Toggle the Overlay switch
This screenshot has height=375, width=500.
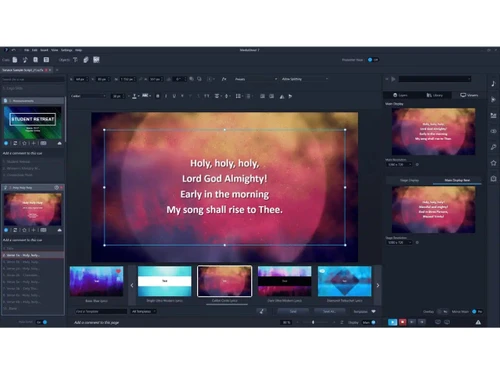point(443,312)
